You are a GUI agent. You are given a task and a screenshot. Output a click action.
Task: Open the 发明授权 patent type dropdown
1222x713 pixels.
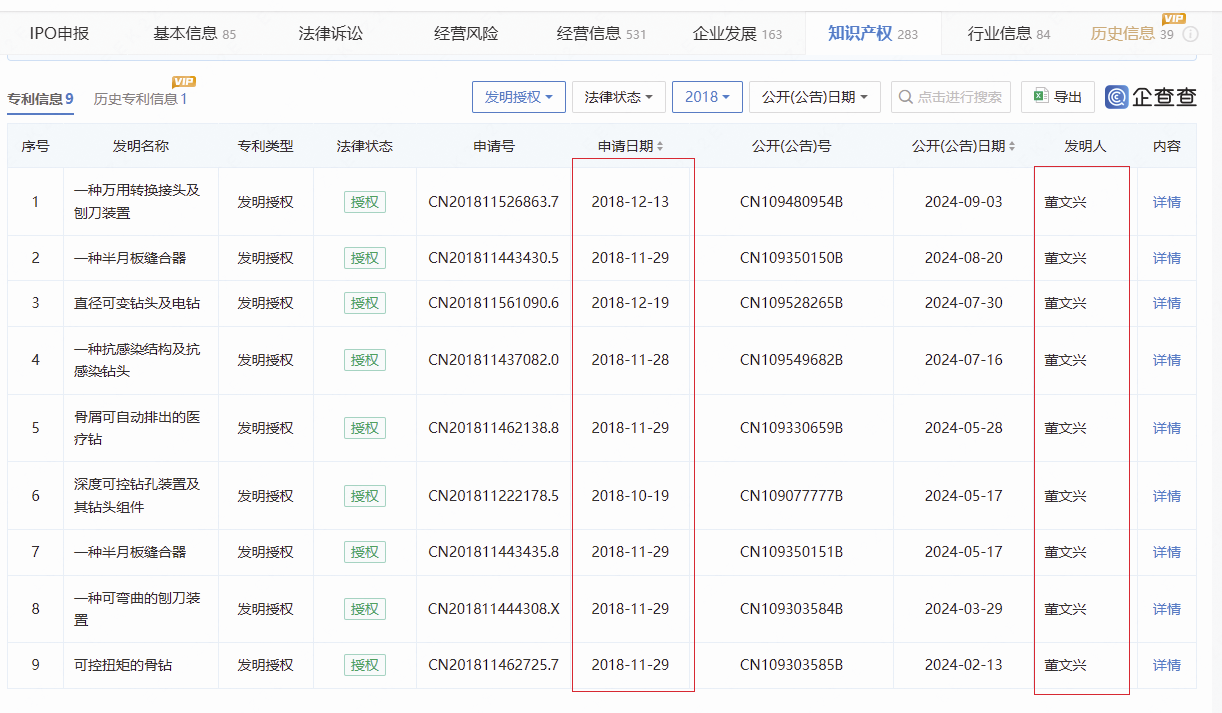tap(519, 97)
